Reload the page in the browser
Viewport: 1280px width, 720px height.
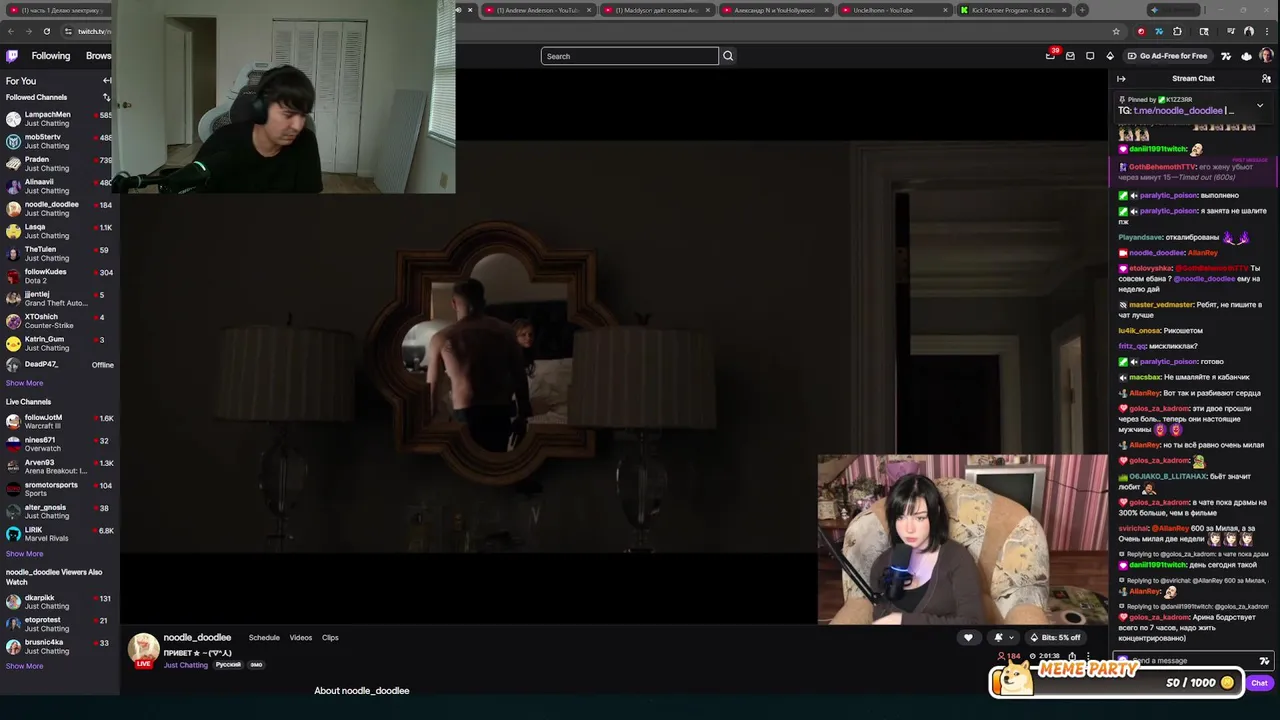[46, 31]
